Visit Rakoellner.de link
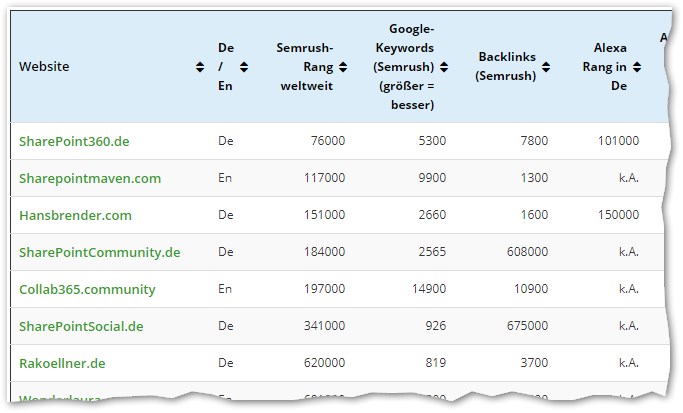Screen dimensions: 683x413 (x=62, y=363)
